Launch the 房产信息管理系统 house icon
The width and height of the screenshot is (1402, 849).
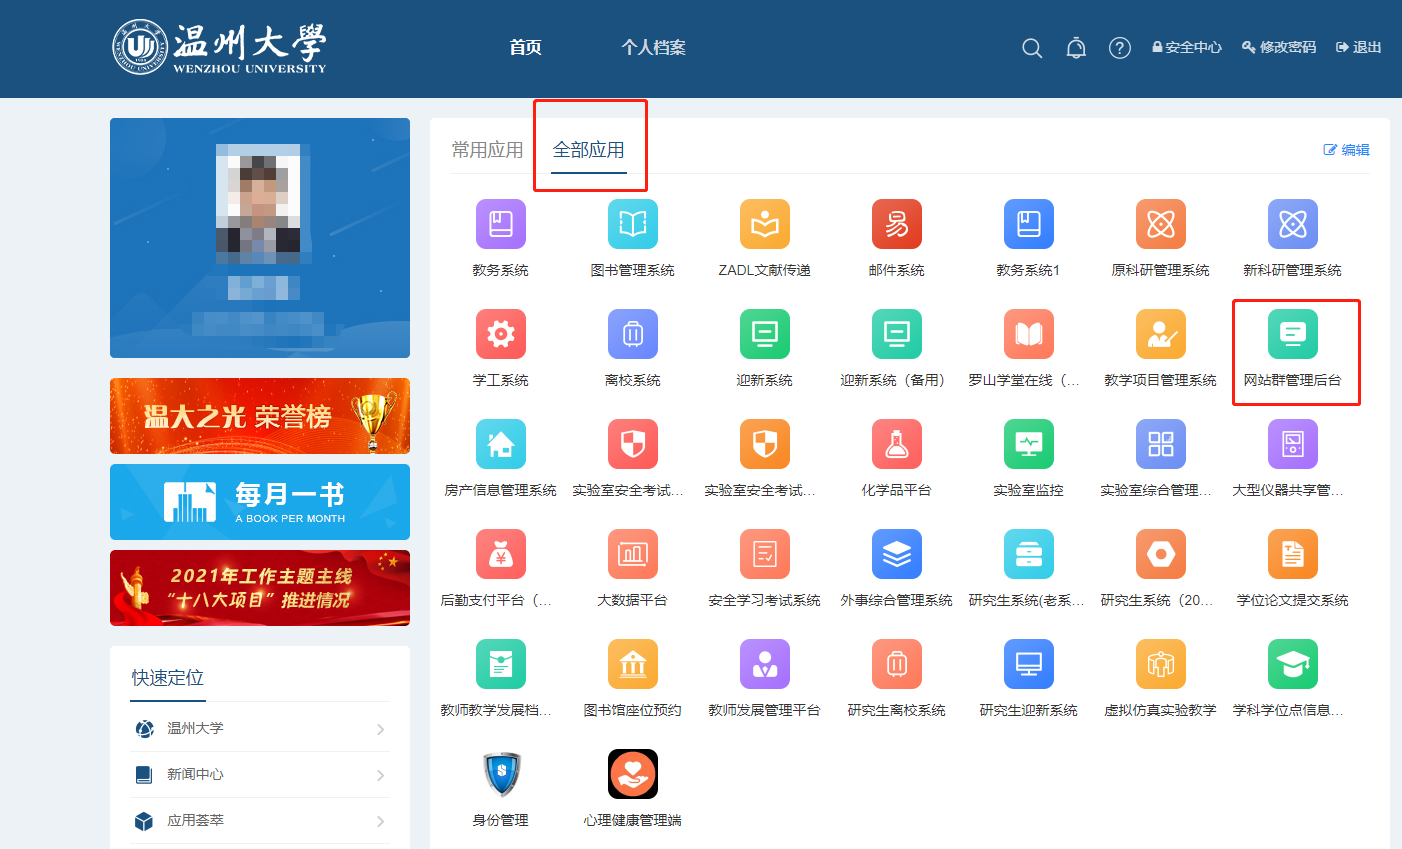tap(500, 444)
